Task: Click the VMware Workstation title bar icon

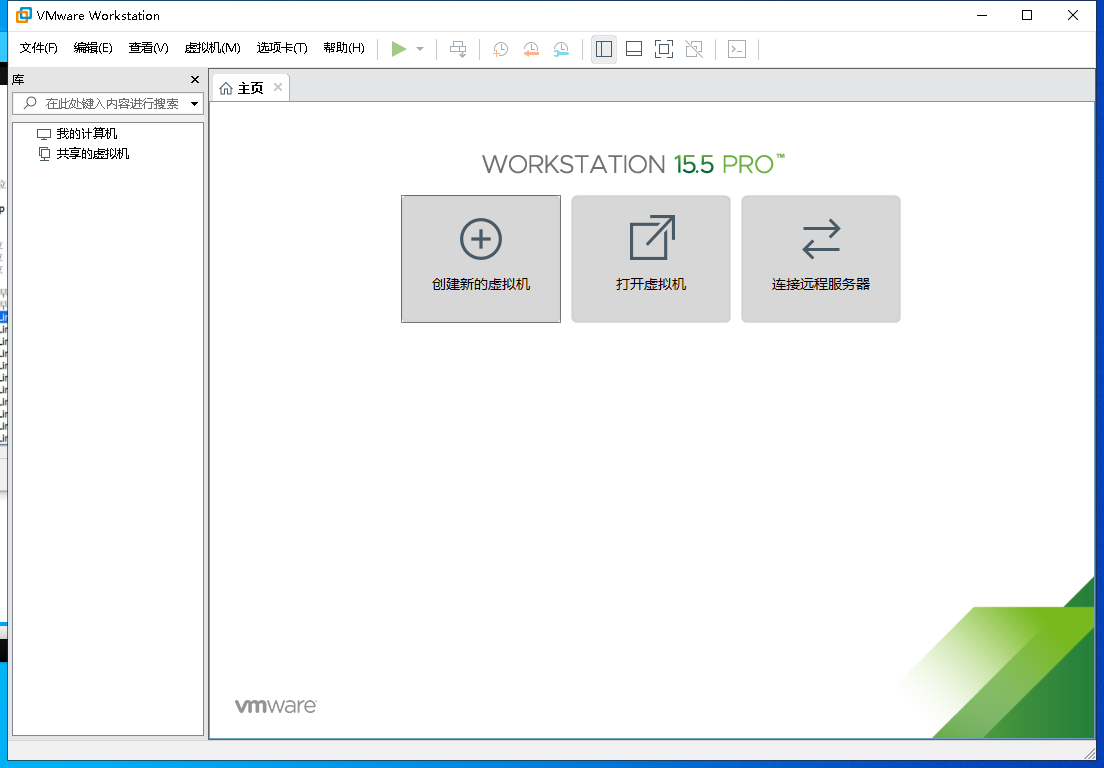Action: [24, 15]
